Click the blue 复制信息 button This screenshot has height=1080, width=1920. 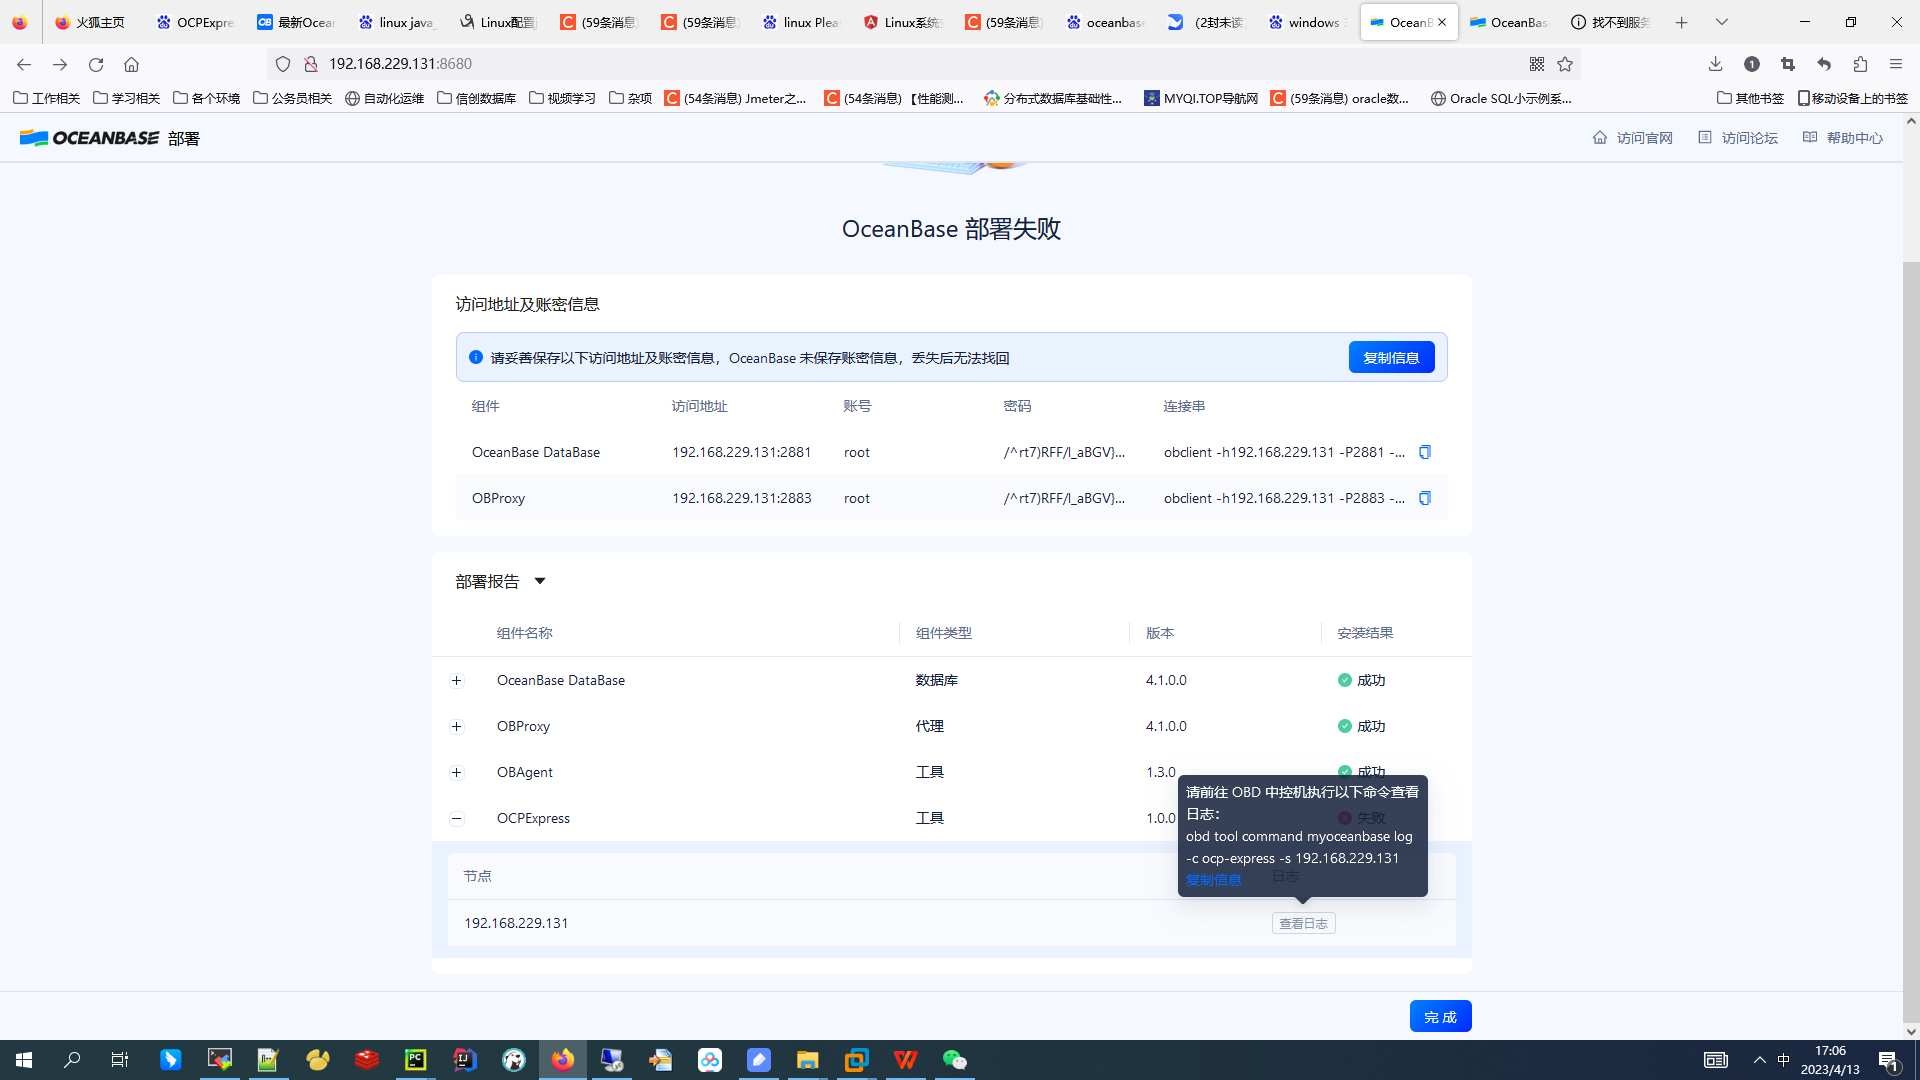(1391, 357)
